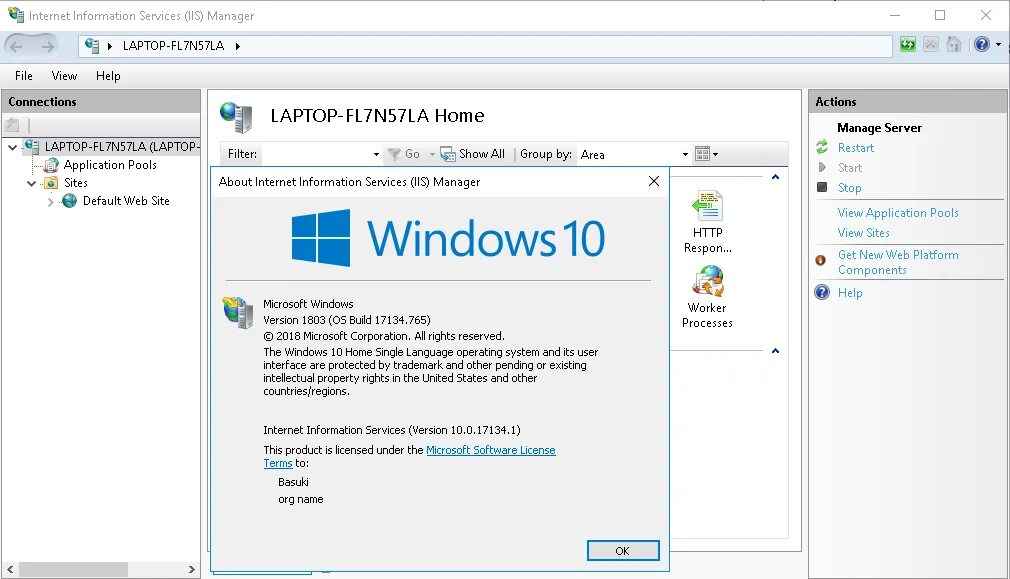Expand the Default Web Site node
Image resolution: width=1010 pixels, height=579 pixels.
click(x=50, y=202)
